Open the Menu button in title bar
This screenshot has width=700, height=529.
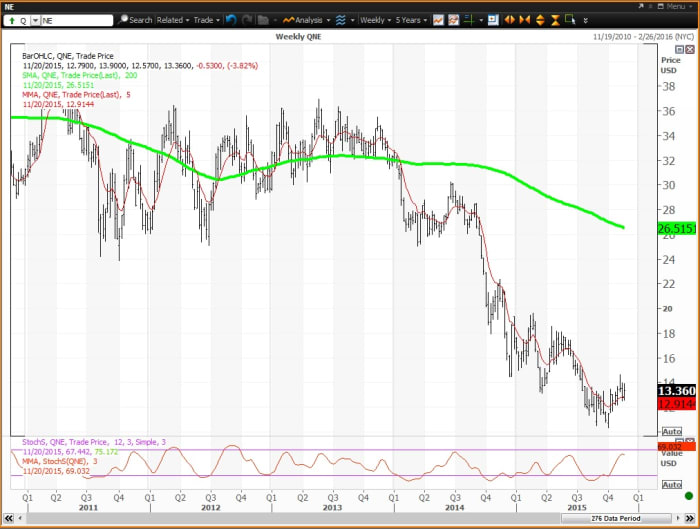pos(675,5)
